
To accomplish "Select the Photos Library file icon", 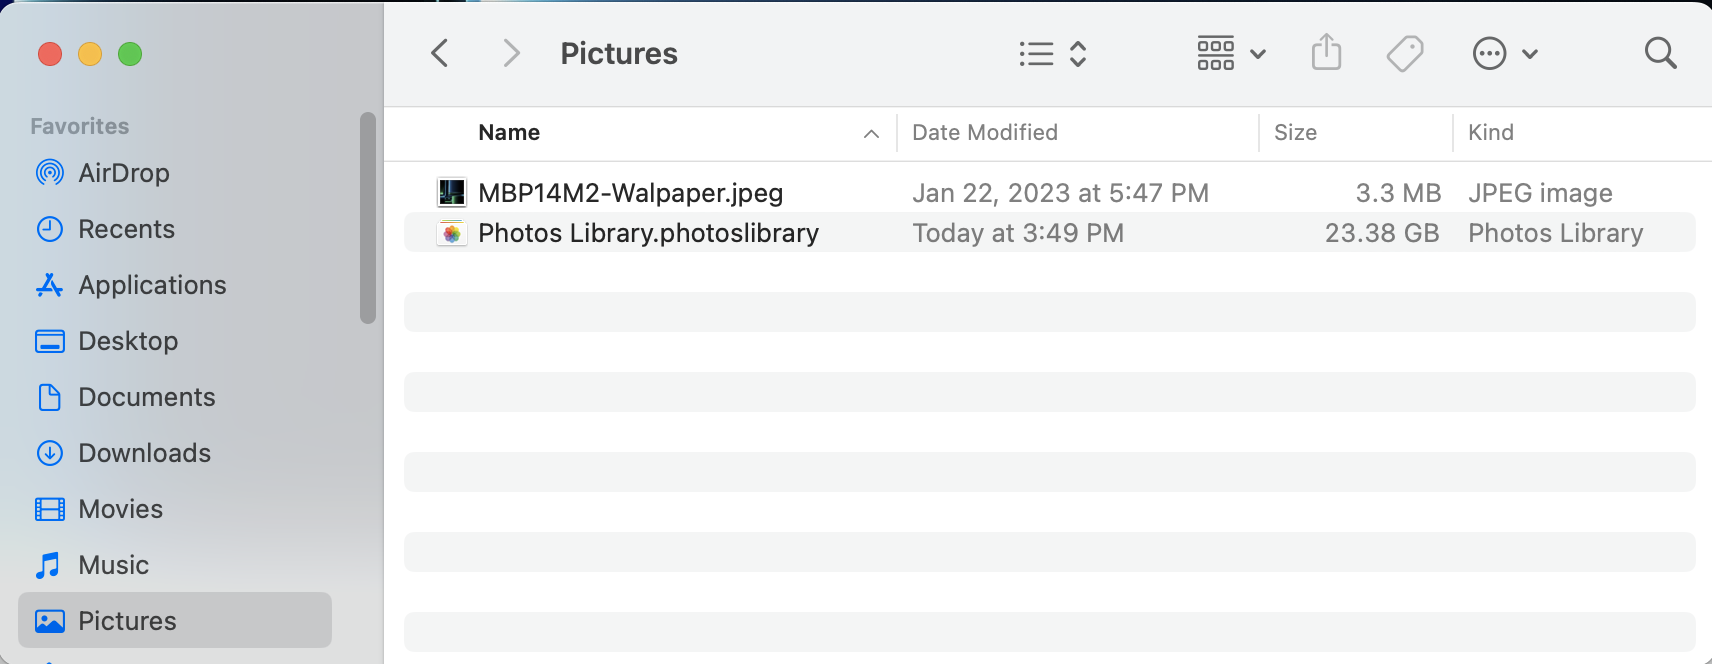I will point(452,233).
